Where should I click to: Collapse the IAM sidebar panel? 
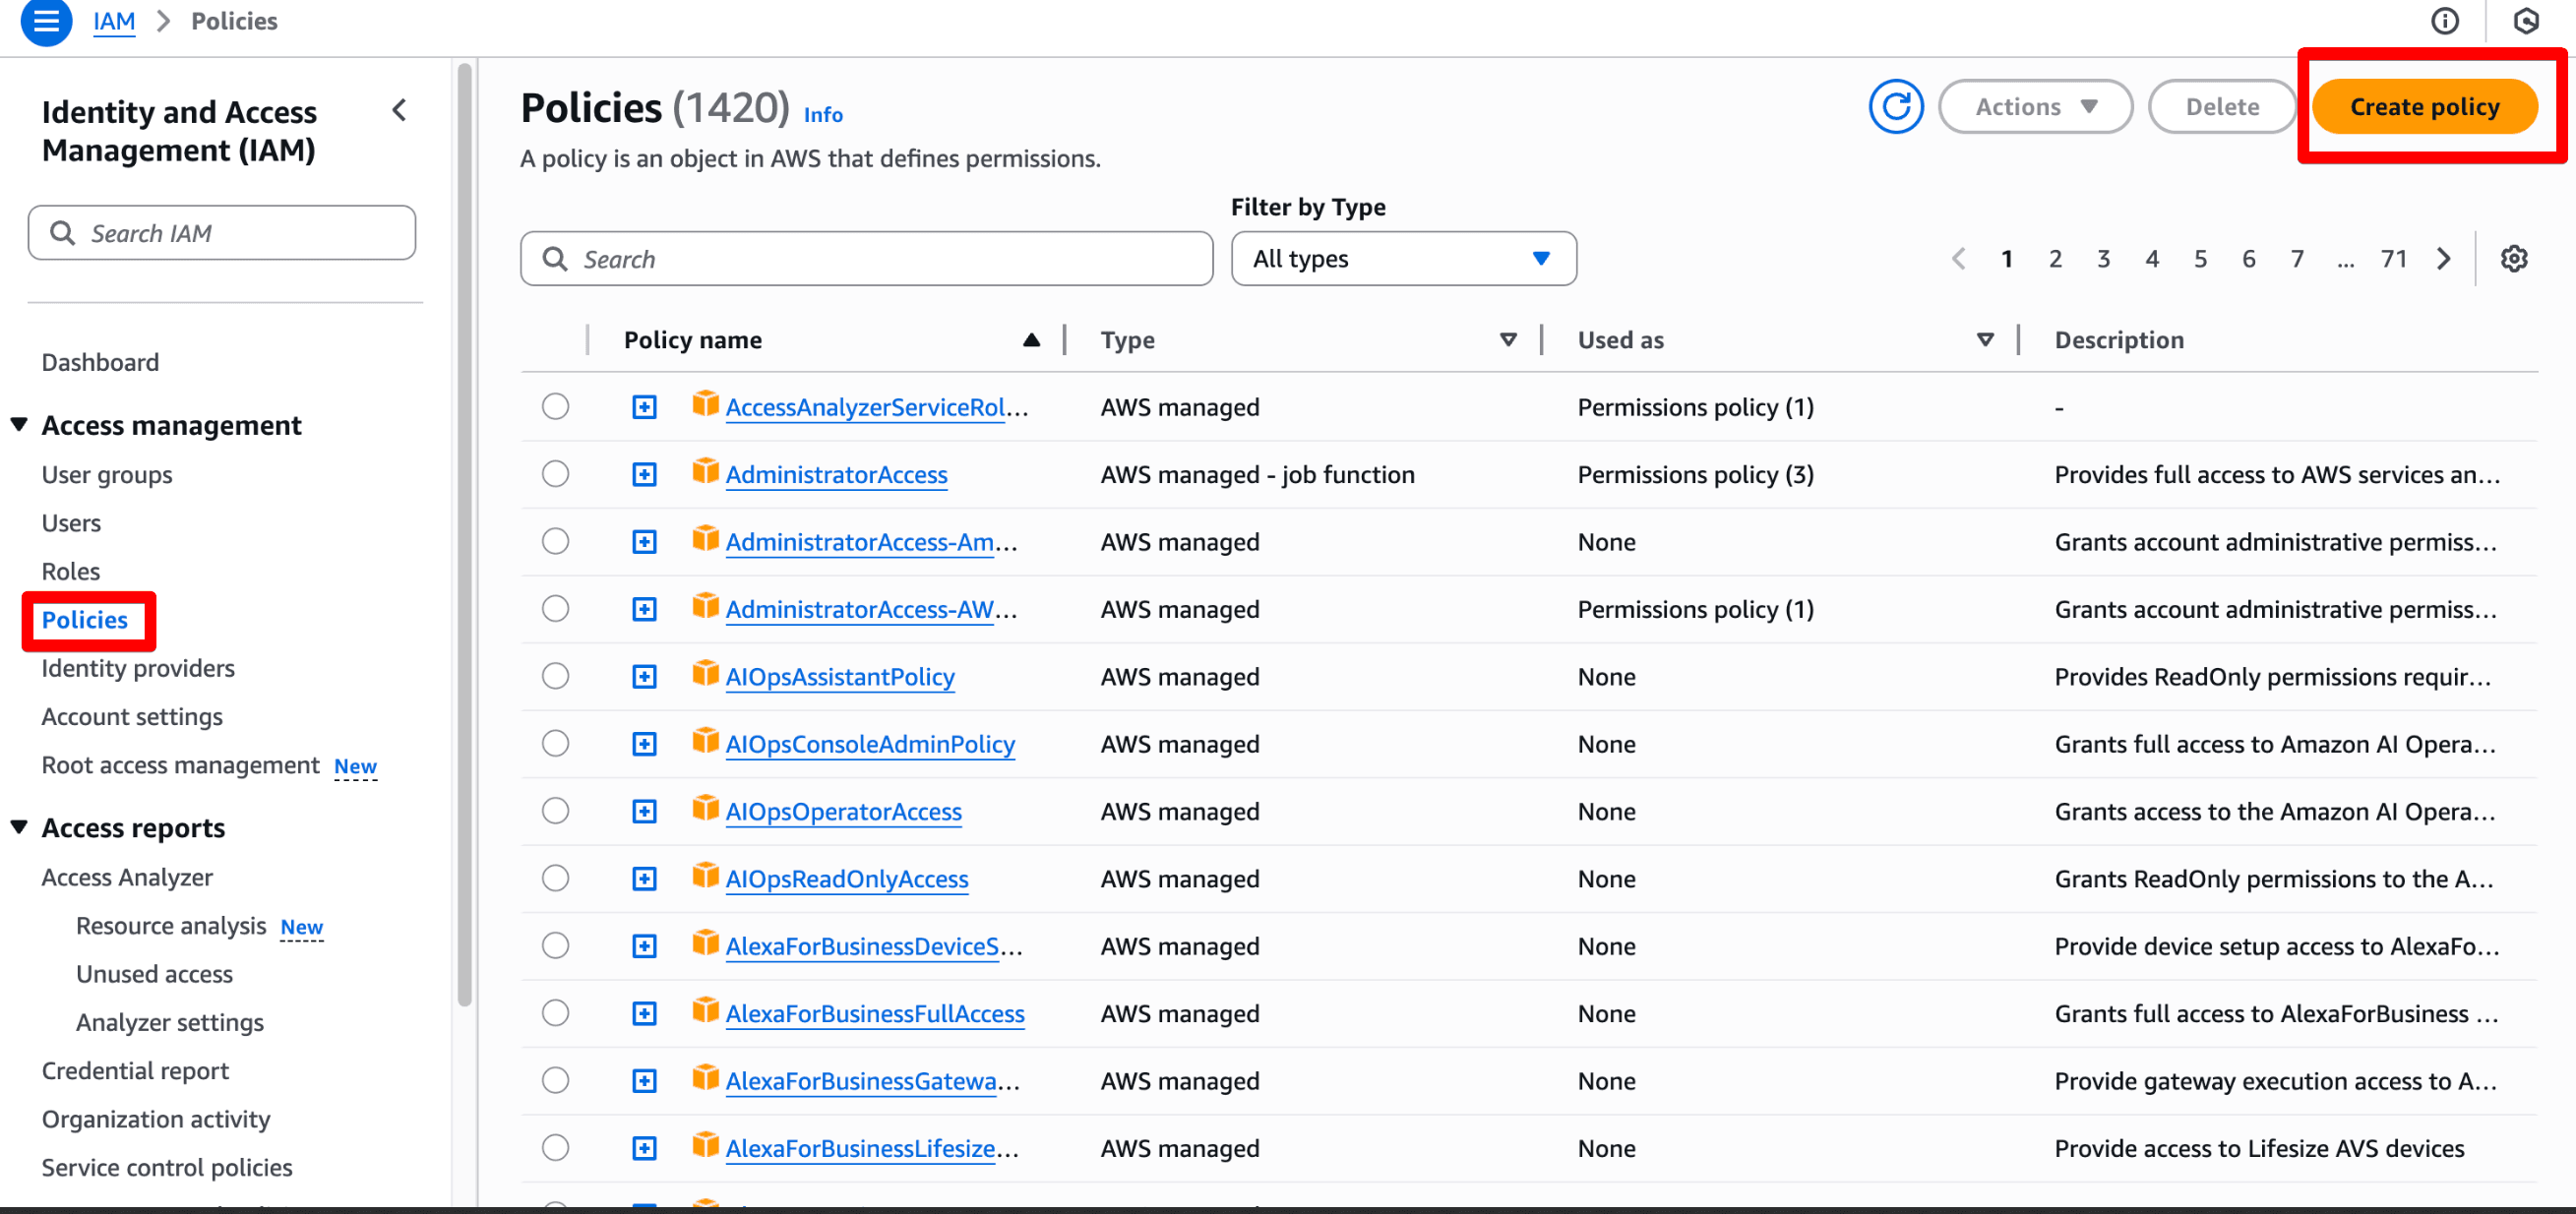click(399, 110)
